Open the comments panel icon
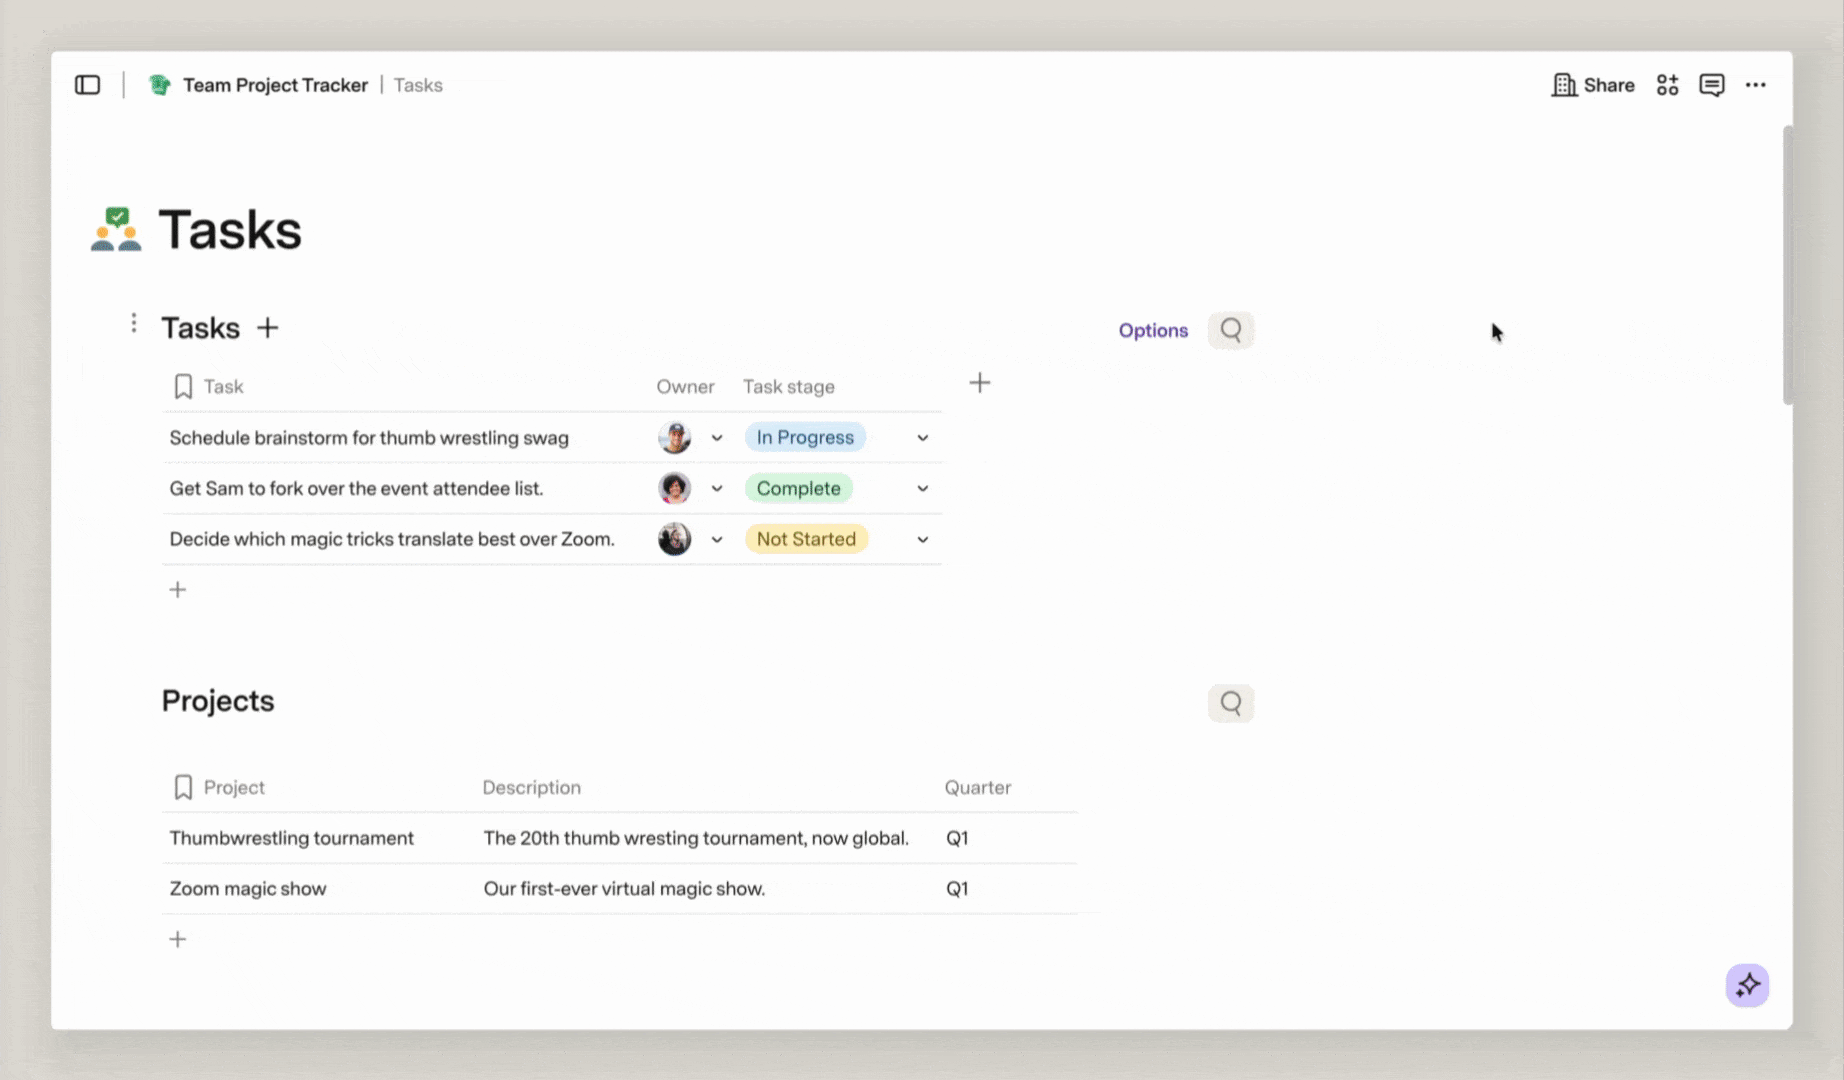Viewport: 1844px width, 1080px height. click(1712, 85)
